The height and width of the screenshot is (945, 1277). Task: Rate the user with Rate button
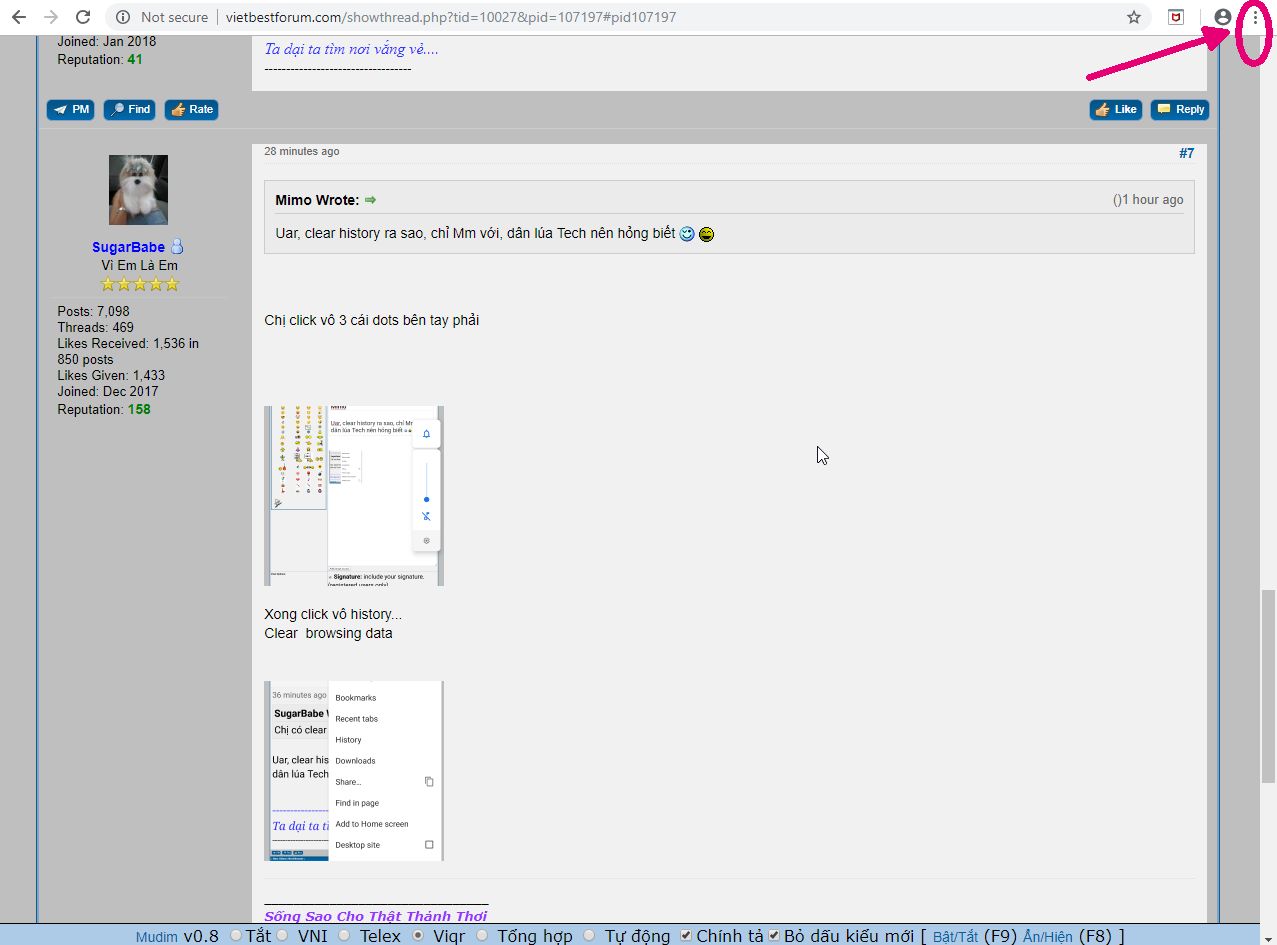click(x=192, y=109)
